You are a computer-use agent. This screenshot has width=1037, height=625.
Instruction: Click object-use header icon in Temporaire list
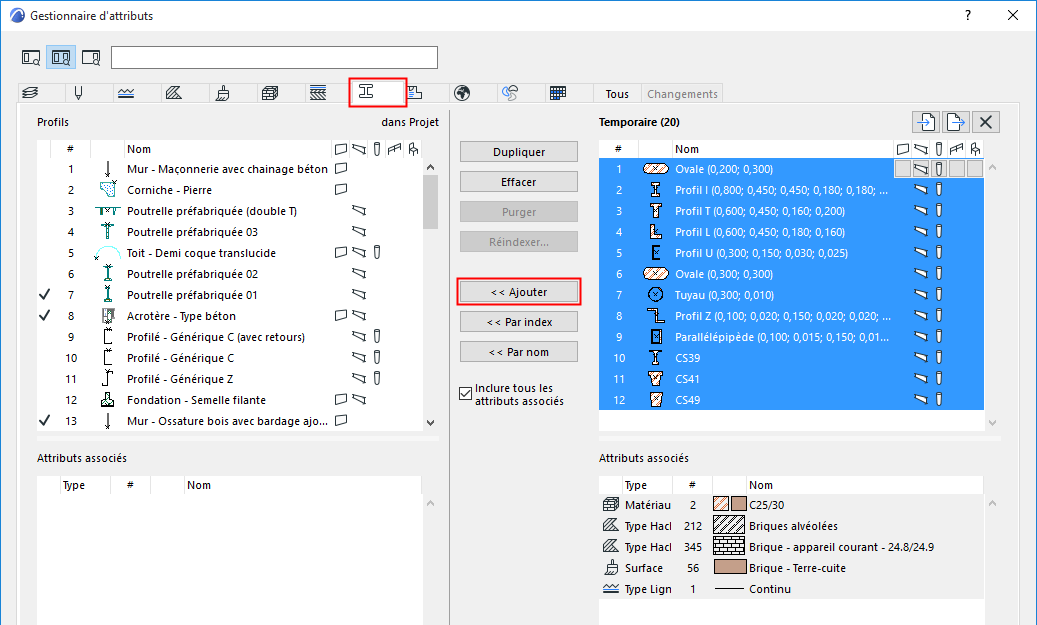pos(975,149)
